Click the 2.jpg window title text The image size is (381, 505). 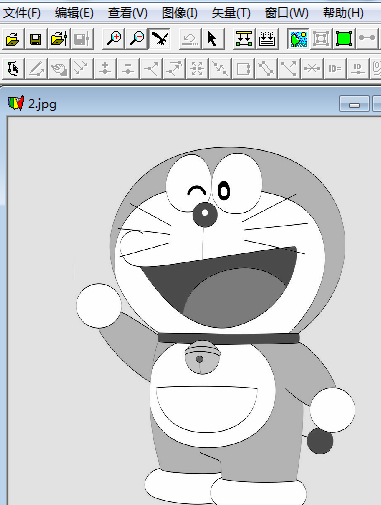[42, 104]
